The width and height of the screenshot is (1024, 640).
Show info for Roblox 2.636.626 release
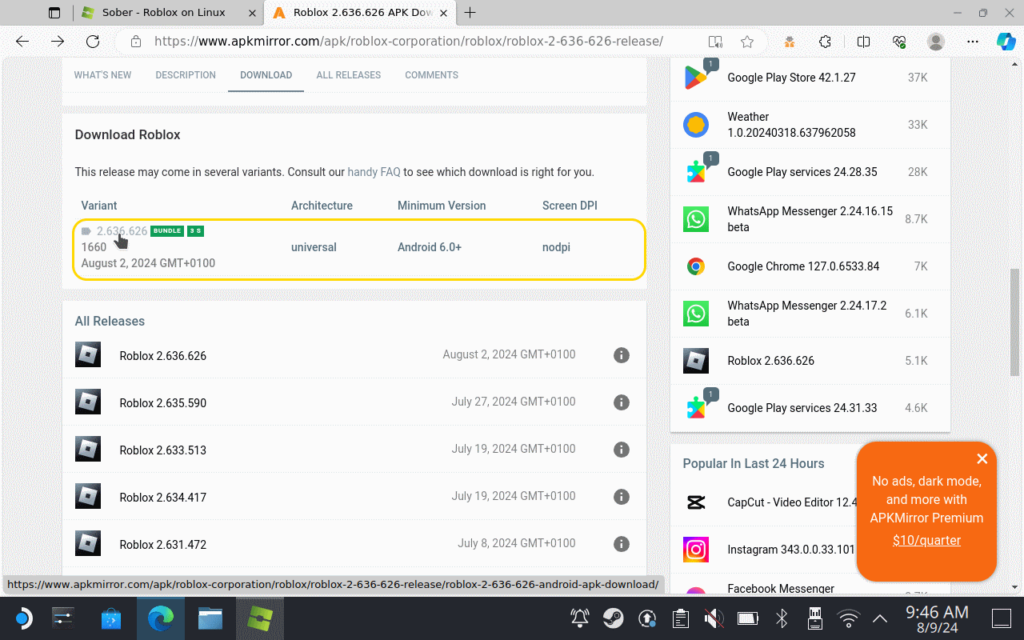[x=621, y=355]
